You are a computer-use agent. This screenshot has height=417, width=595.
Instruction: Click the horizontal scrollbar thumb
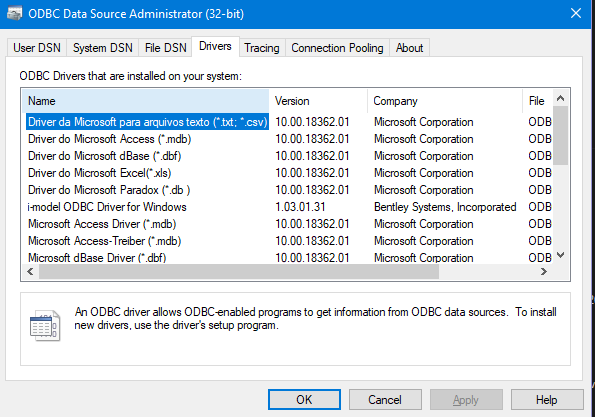point(239,272)
